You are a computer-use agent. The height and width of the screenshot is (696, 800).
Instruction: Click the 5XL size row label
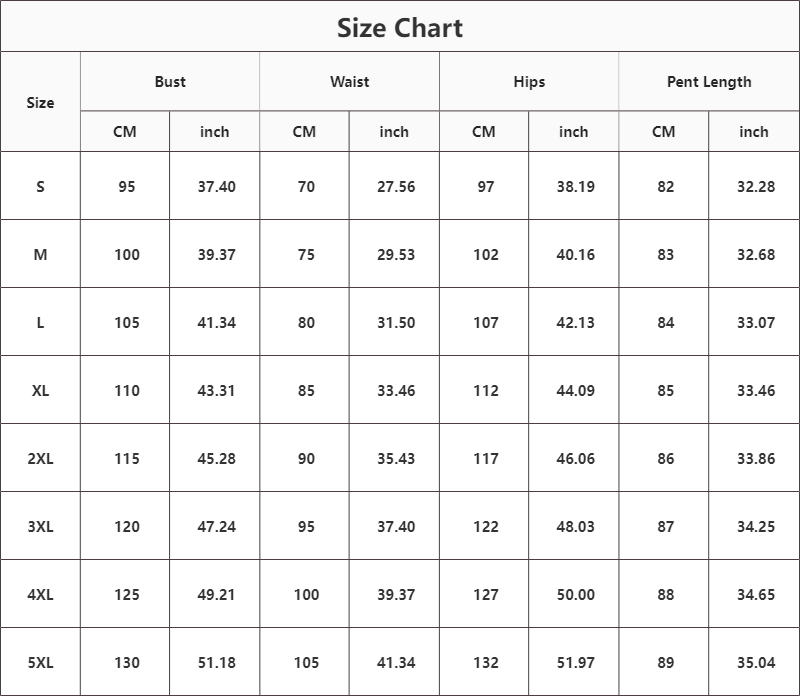40,662
